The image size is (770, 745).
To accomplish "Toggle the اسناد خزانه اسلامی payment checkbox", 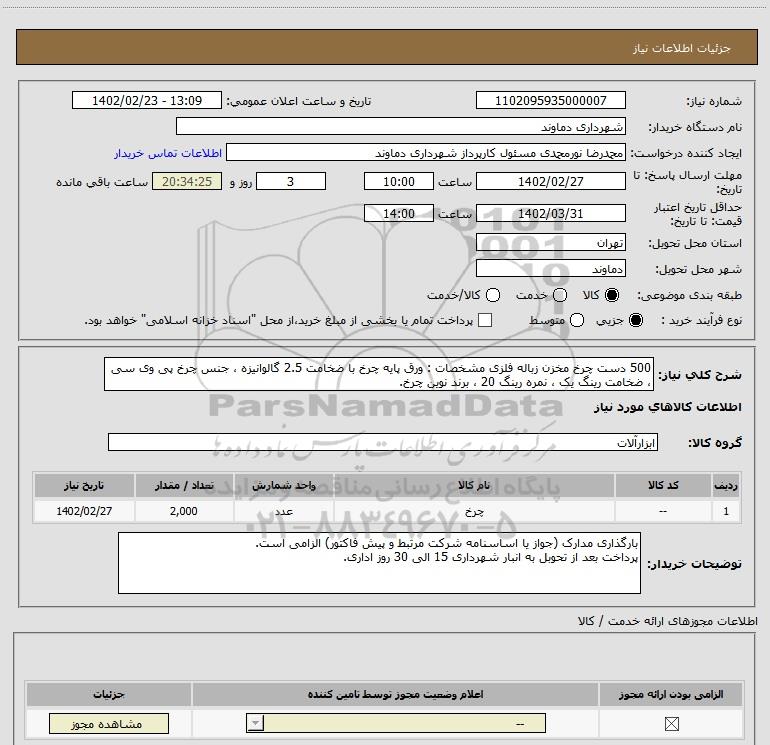I will pos(485,320).
